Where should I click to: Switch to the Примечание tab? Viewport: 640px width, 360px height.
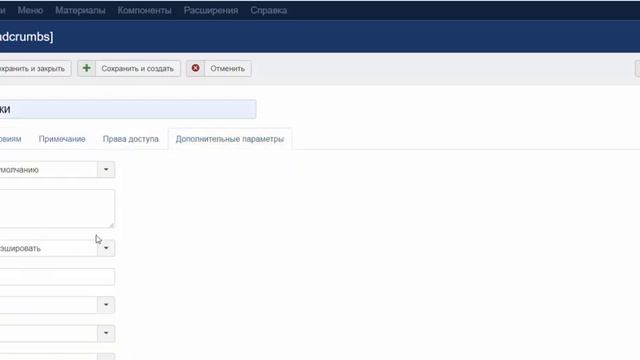point(62,139)
